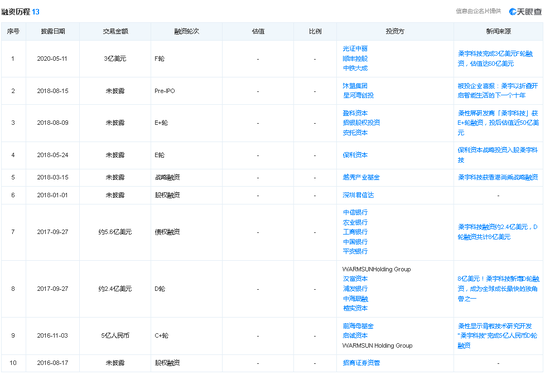This screenshot has width=550, height=375.
Task: Open the F-round 3亿美元 news article link
Action: [x=495, y=59]
